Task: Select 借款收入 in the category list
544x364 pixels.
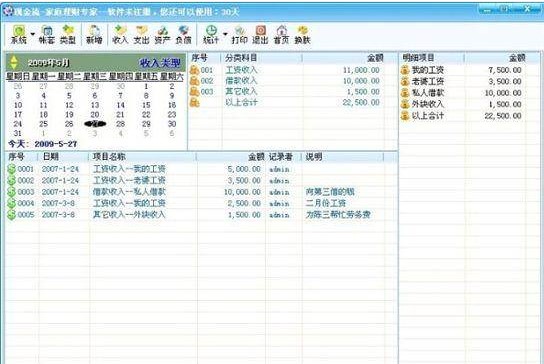Action: [x=241, y=81]
